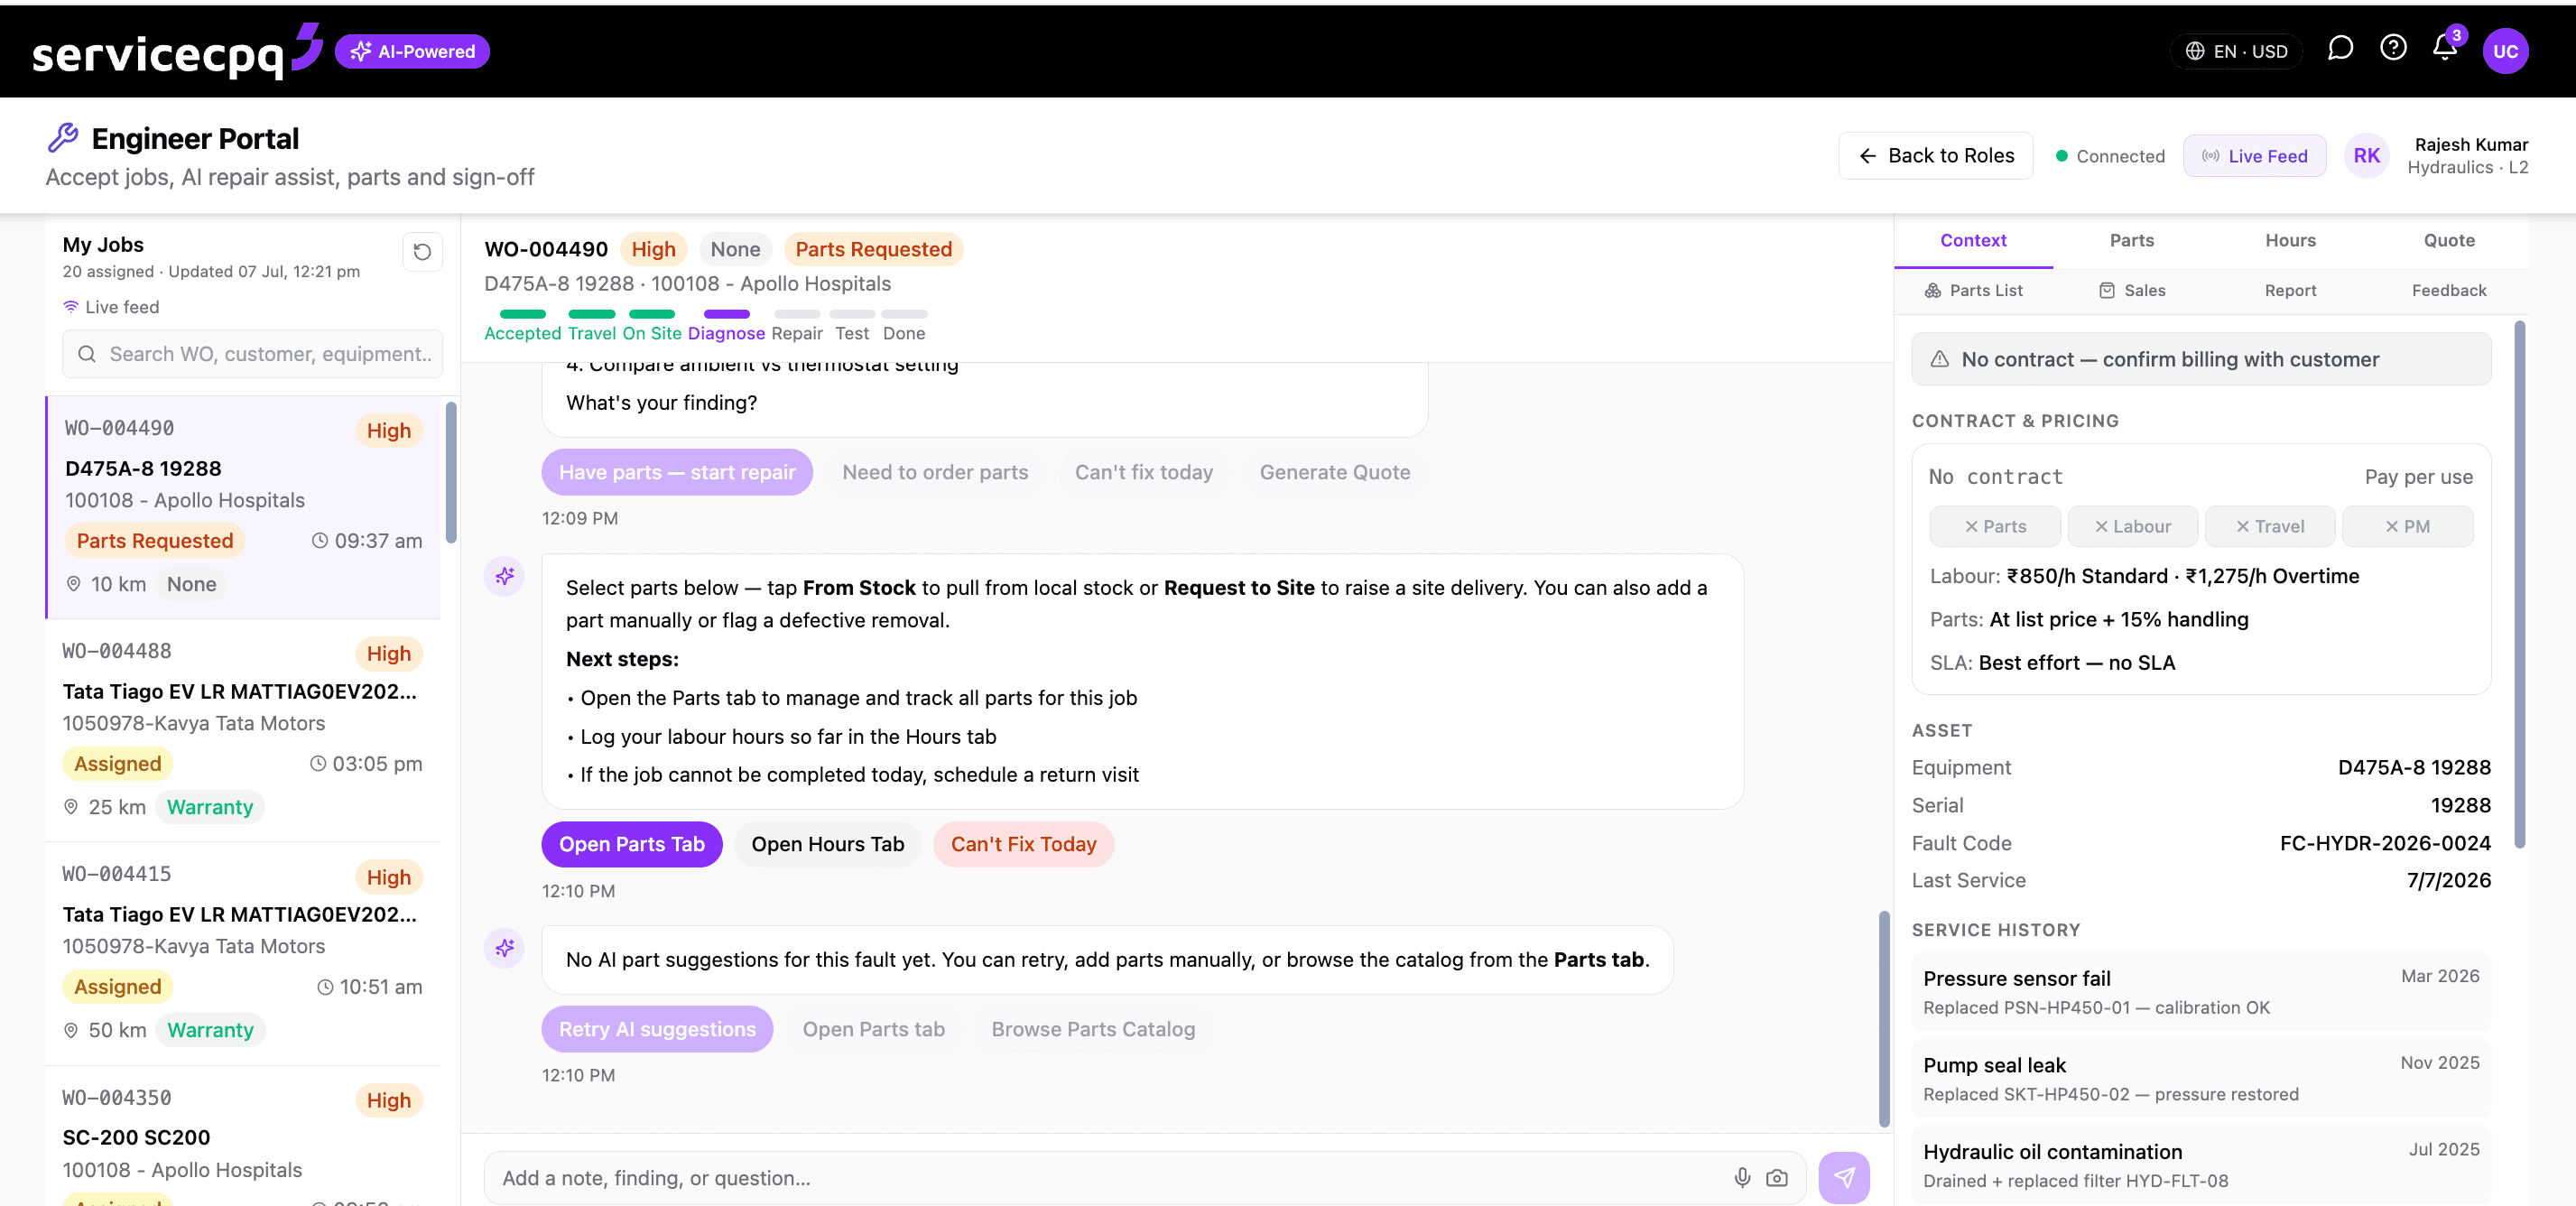Screen dimensions: 2576x1206
Task: Switch to the Context tab
Action: [1973, 241]
